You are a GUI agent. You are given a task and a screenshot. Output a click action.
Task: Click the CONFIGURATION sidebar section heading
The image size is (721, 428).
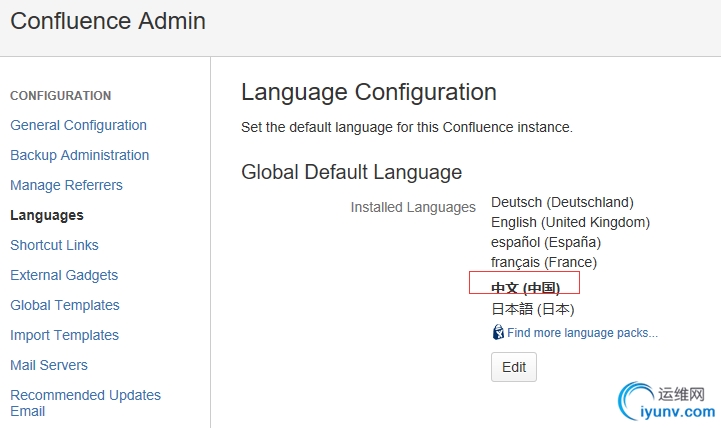coord(61,96)
